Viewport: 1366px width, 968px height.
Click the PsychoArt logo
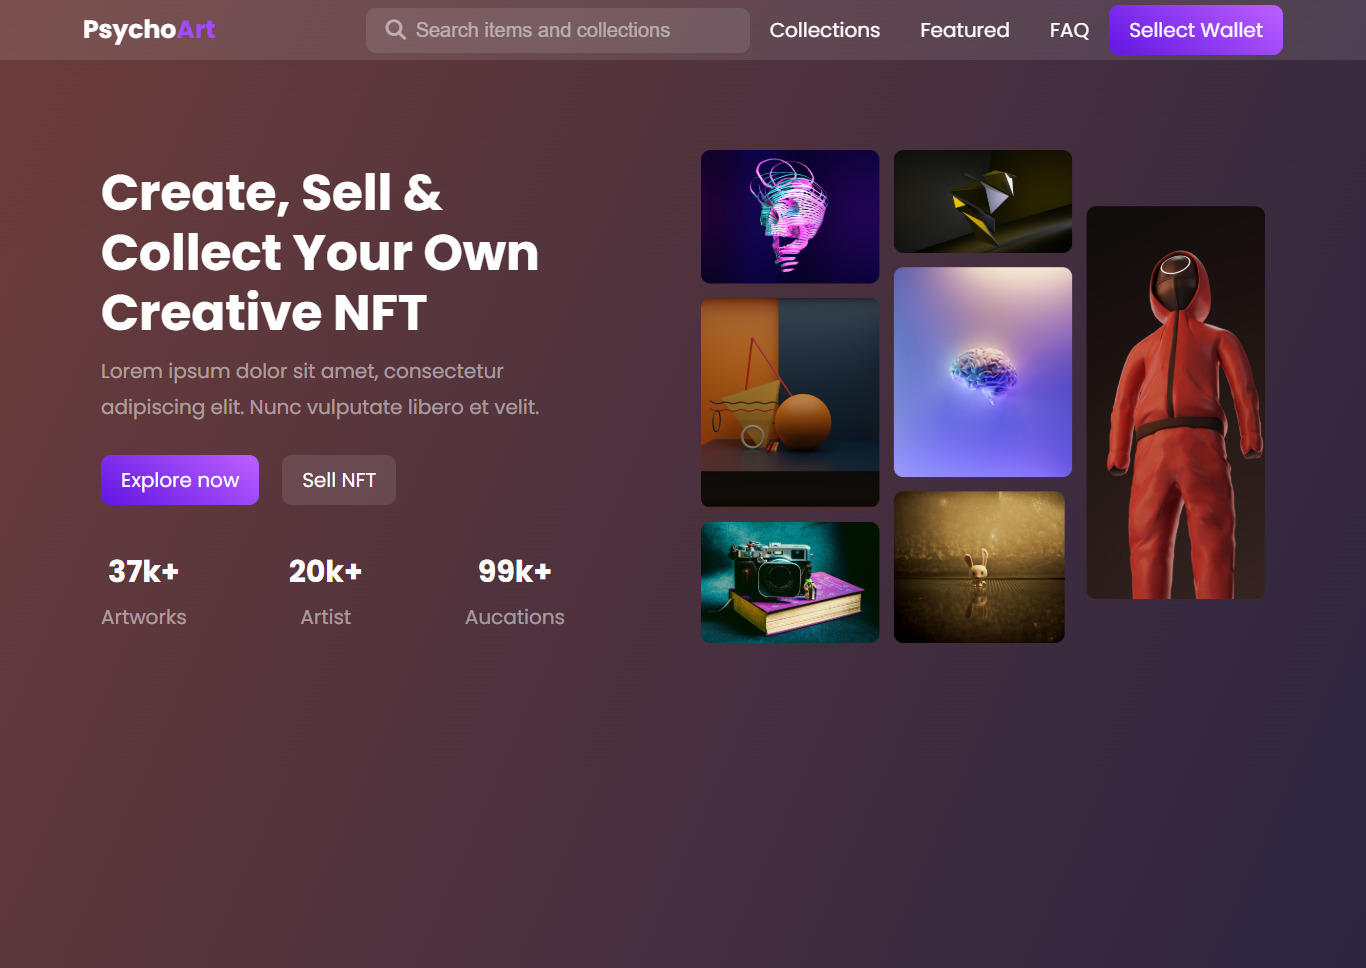pos(149,30)
